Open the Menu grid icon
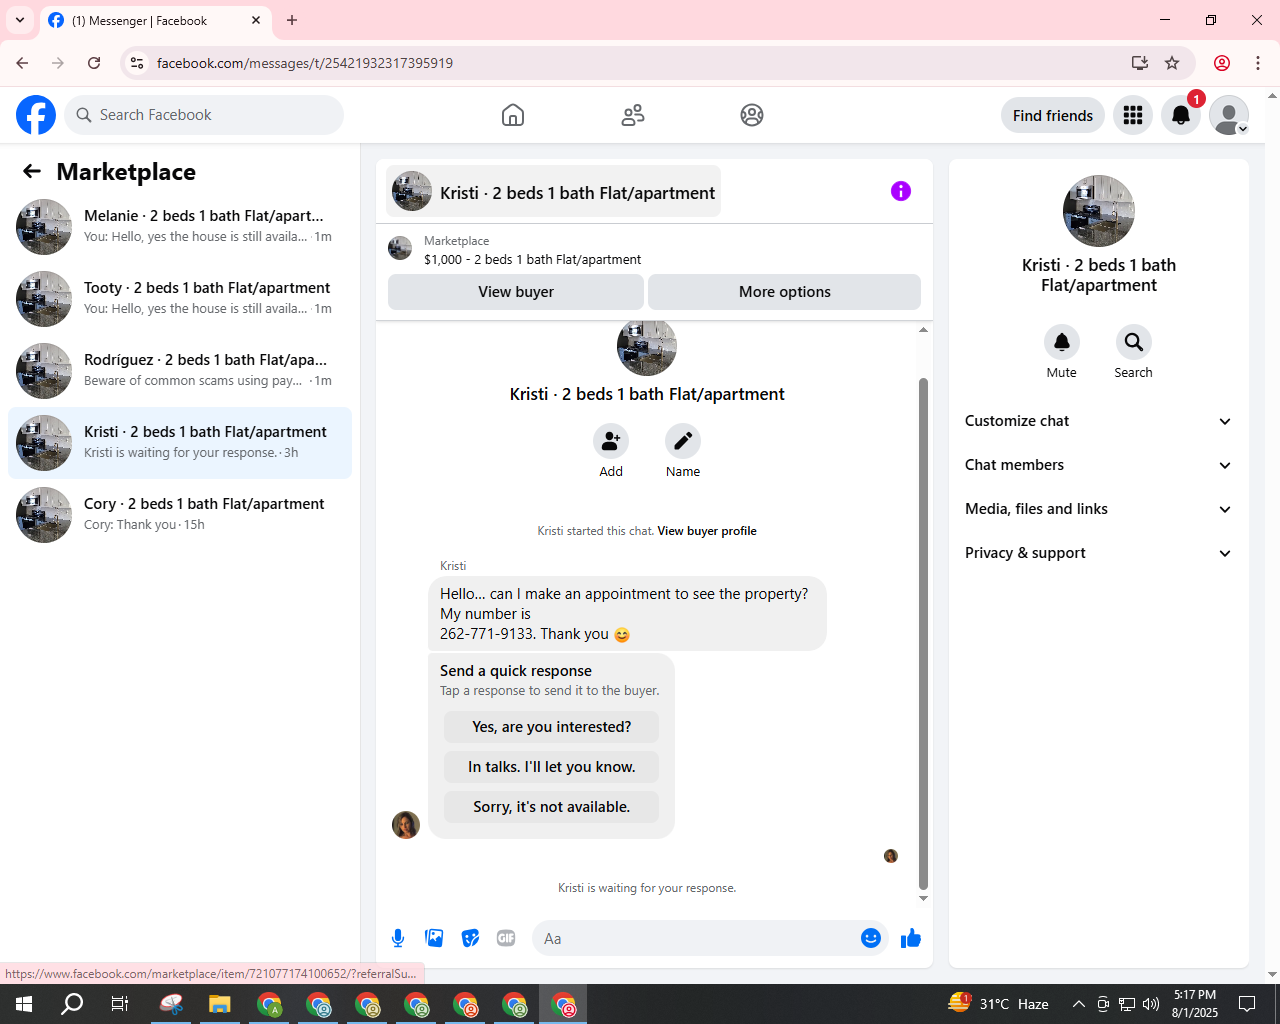 pos(1133,115)
